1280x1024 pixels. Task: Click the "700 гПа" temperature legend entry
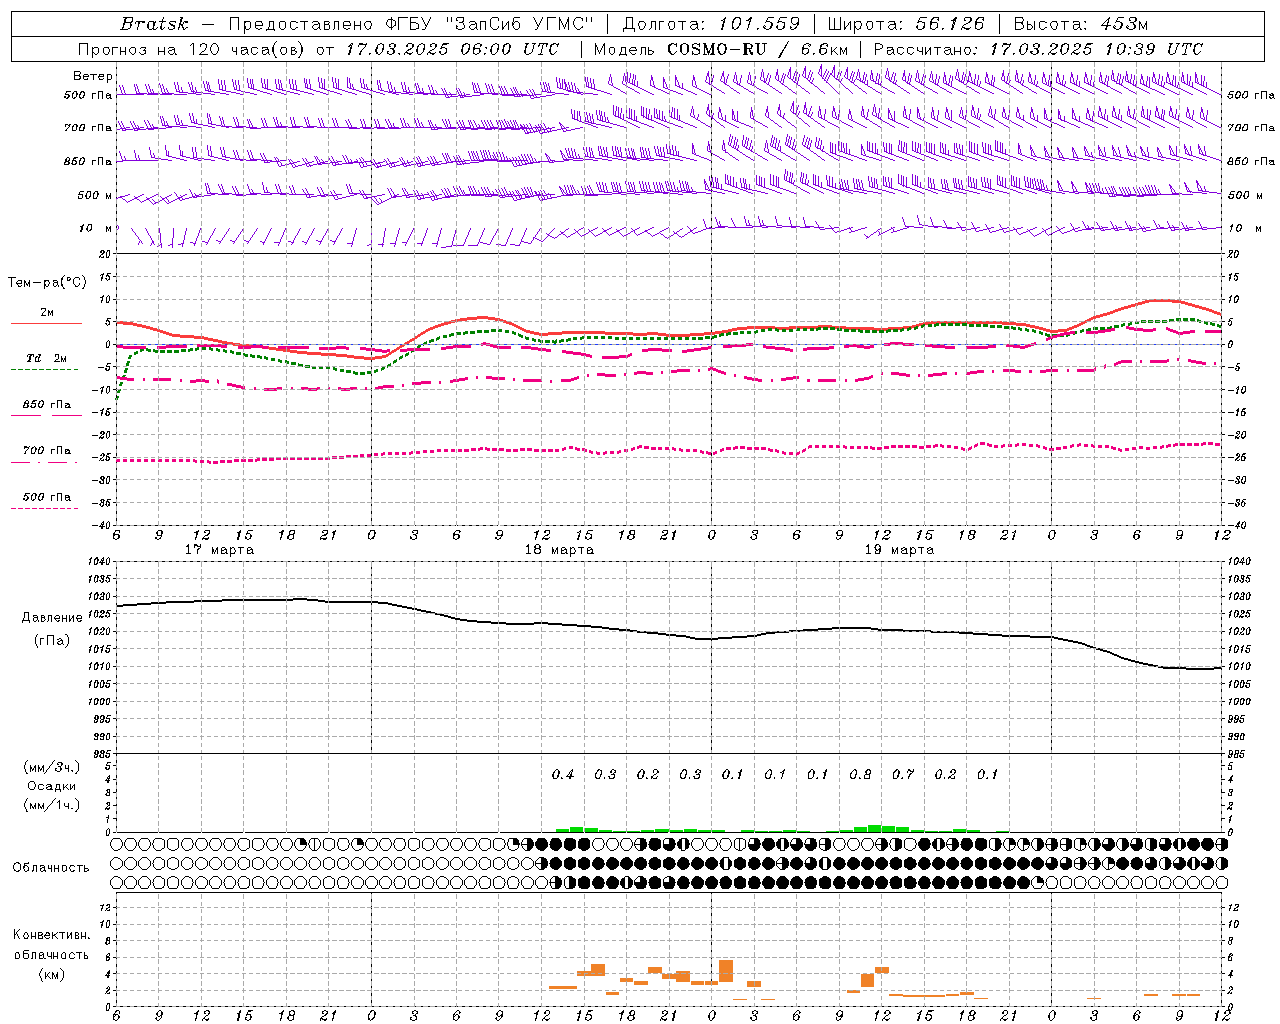coord(47,451)
